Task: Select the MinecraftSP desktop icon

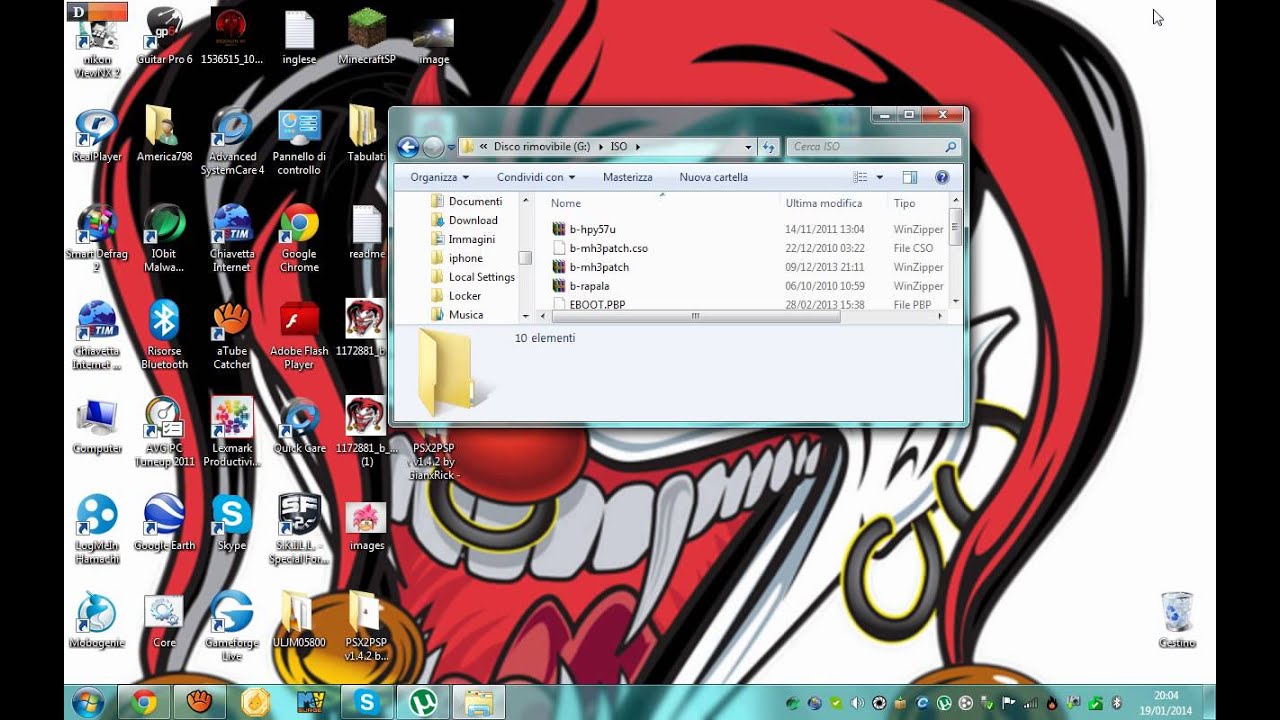Action: (367, 37)
